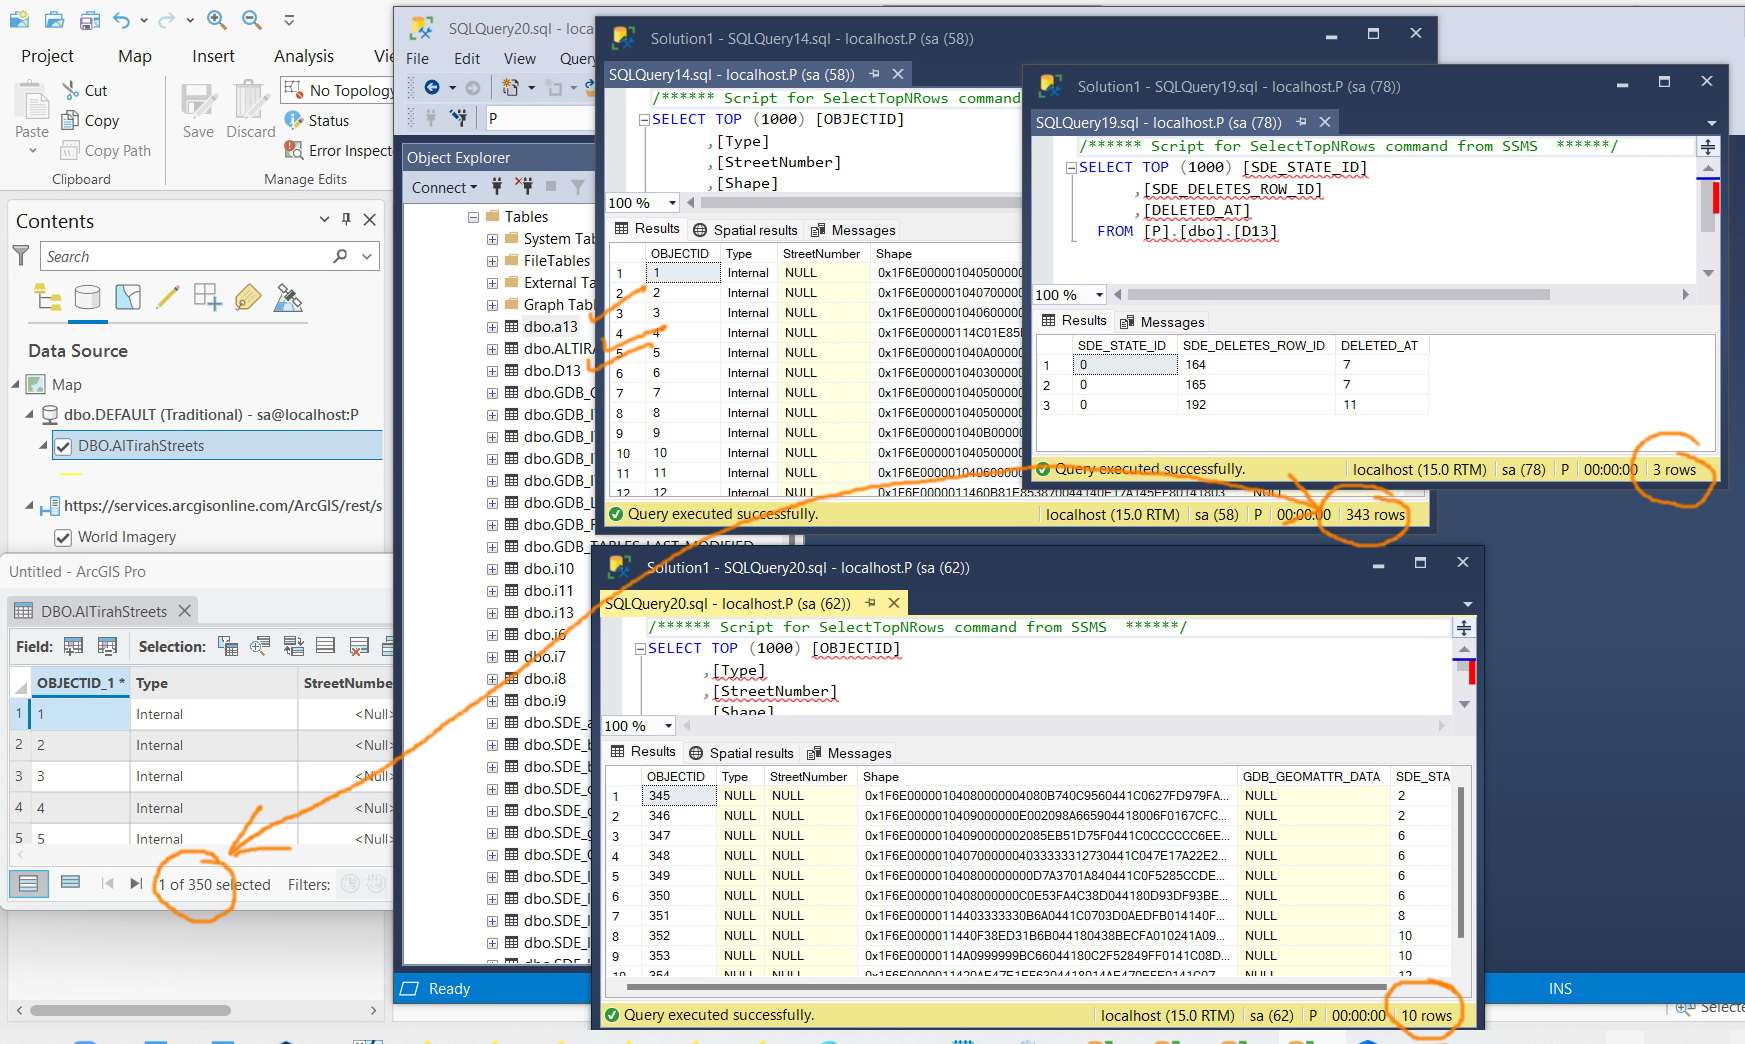Click Switch Selection icon in table
Screen dimensions: 1745x1044
[293, 646]
